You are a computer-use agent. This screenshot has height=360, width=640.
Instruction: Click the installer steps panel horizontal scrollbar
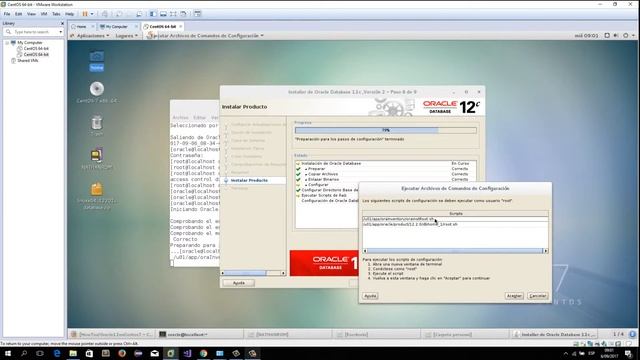pos(253,273)
